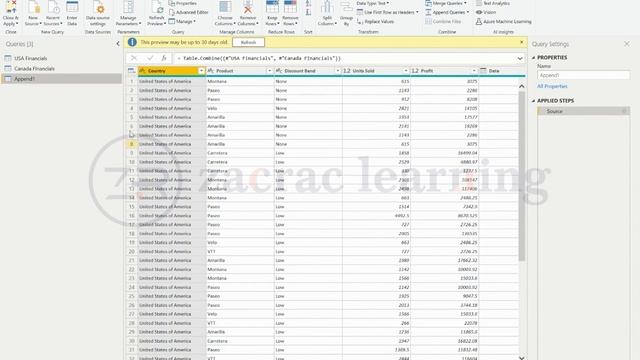
Task: Open the All Properties link
Action: coord(552,86)
